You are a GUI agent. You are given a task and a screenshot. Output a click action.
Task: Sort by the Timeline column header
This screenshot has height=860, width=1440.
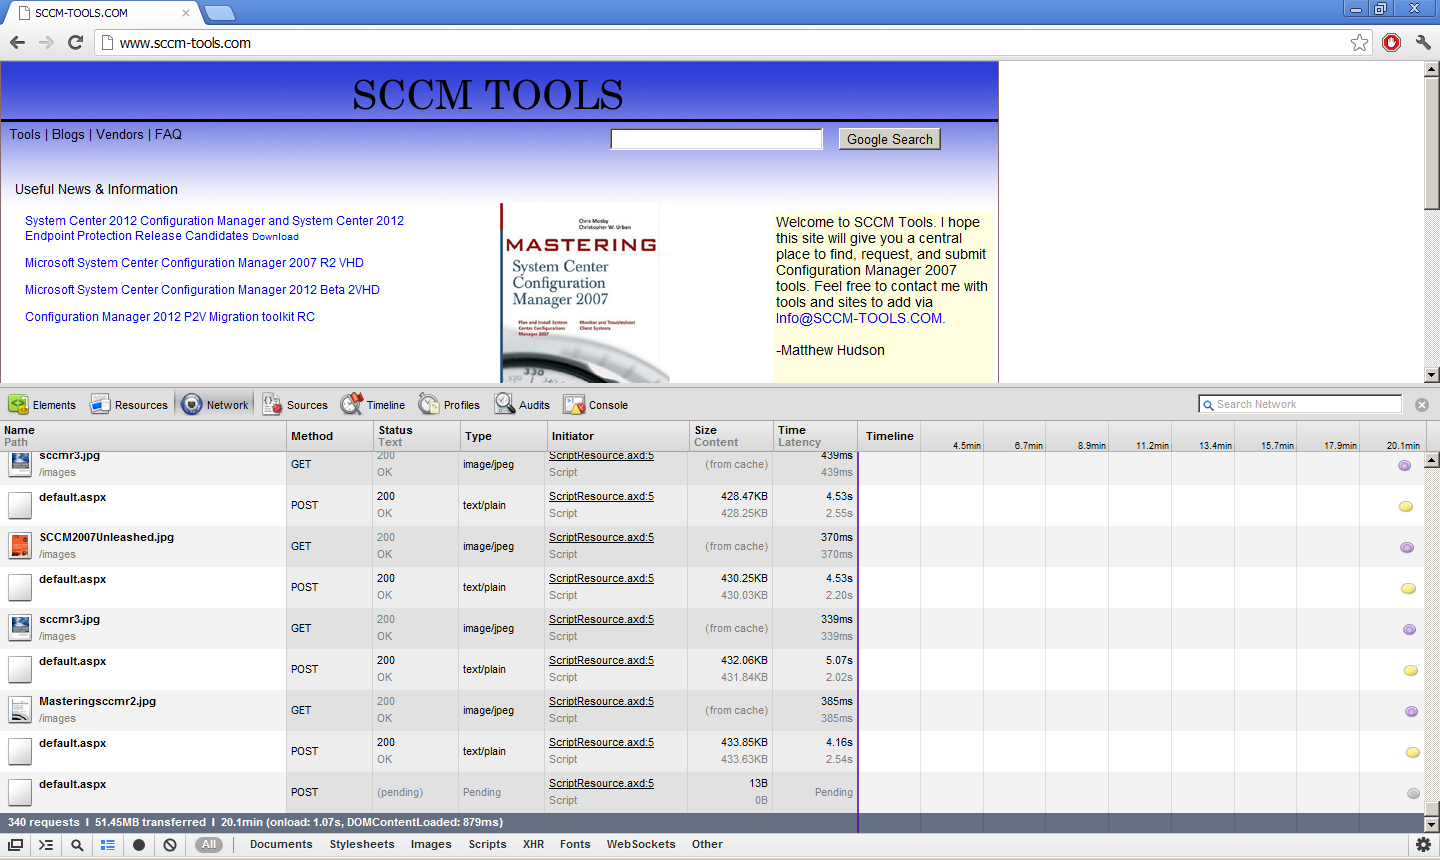coord(889,436)
